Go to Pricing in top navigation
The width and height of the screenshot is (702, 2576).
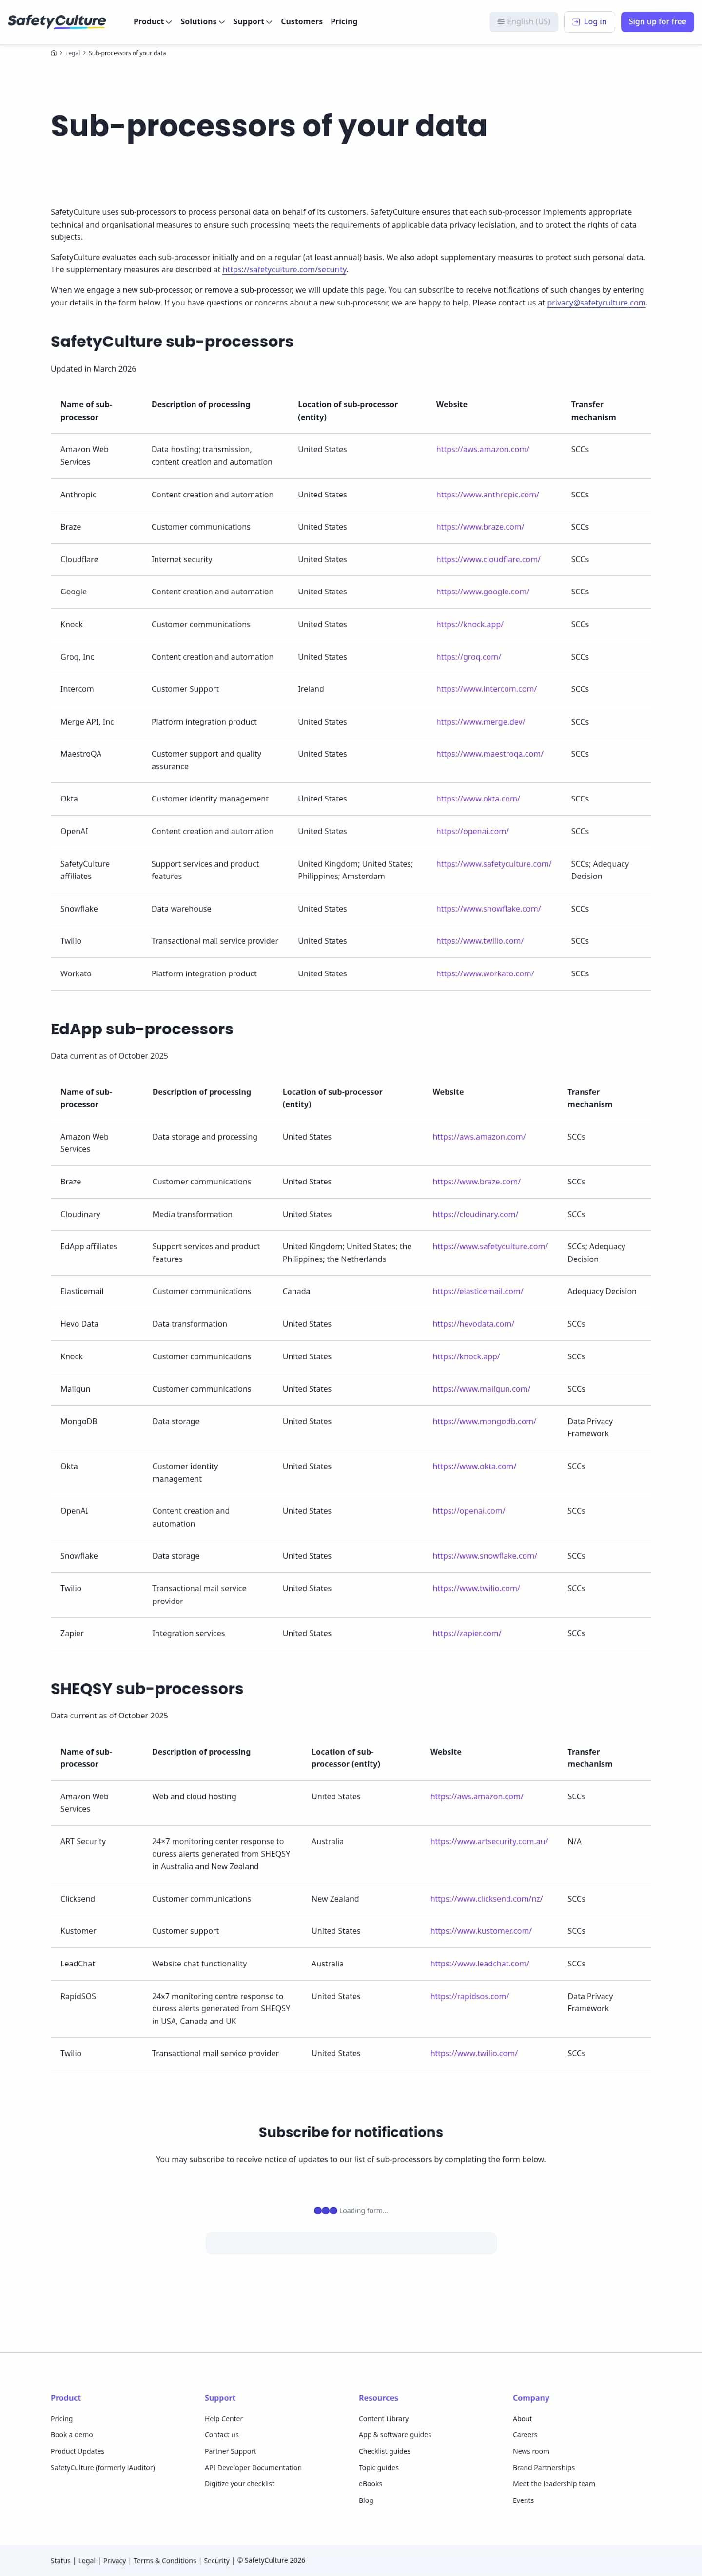pyautogui.click(x=344, y=22)
